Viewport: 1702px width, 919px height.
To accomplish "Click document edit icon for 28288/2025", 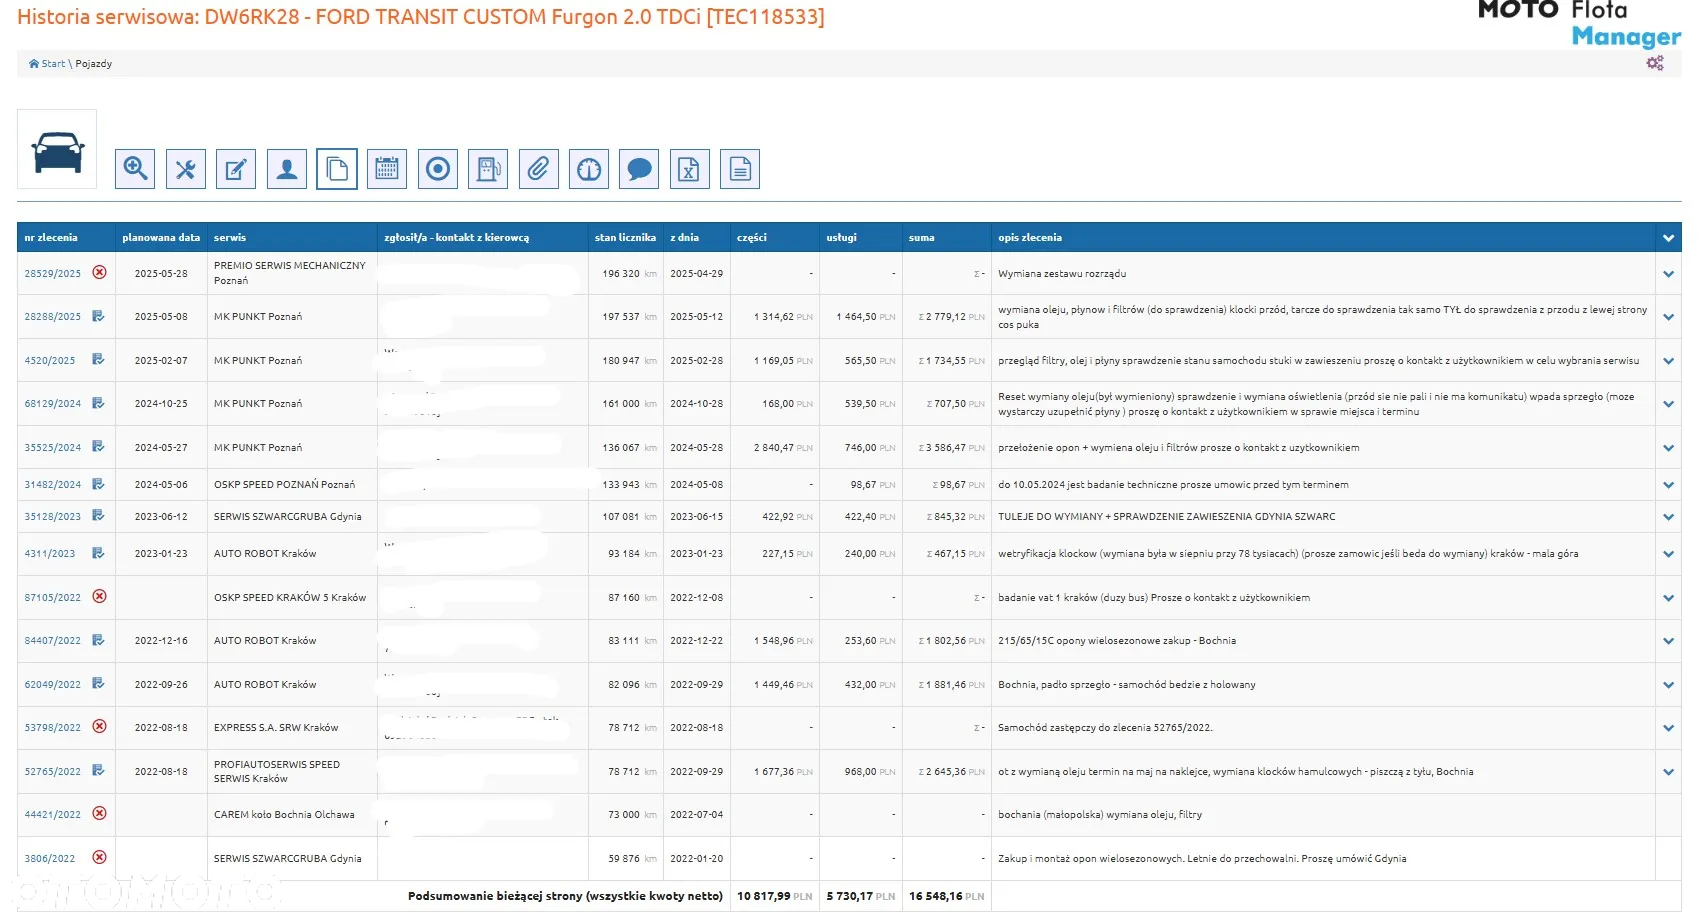I will coord(98,316).
